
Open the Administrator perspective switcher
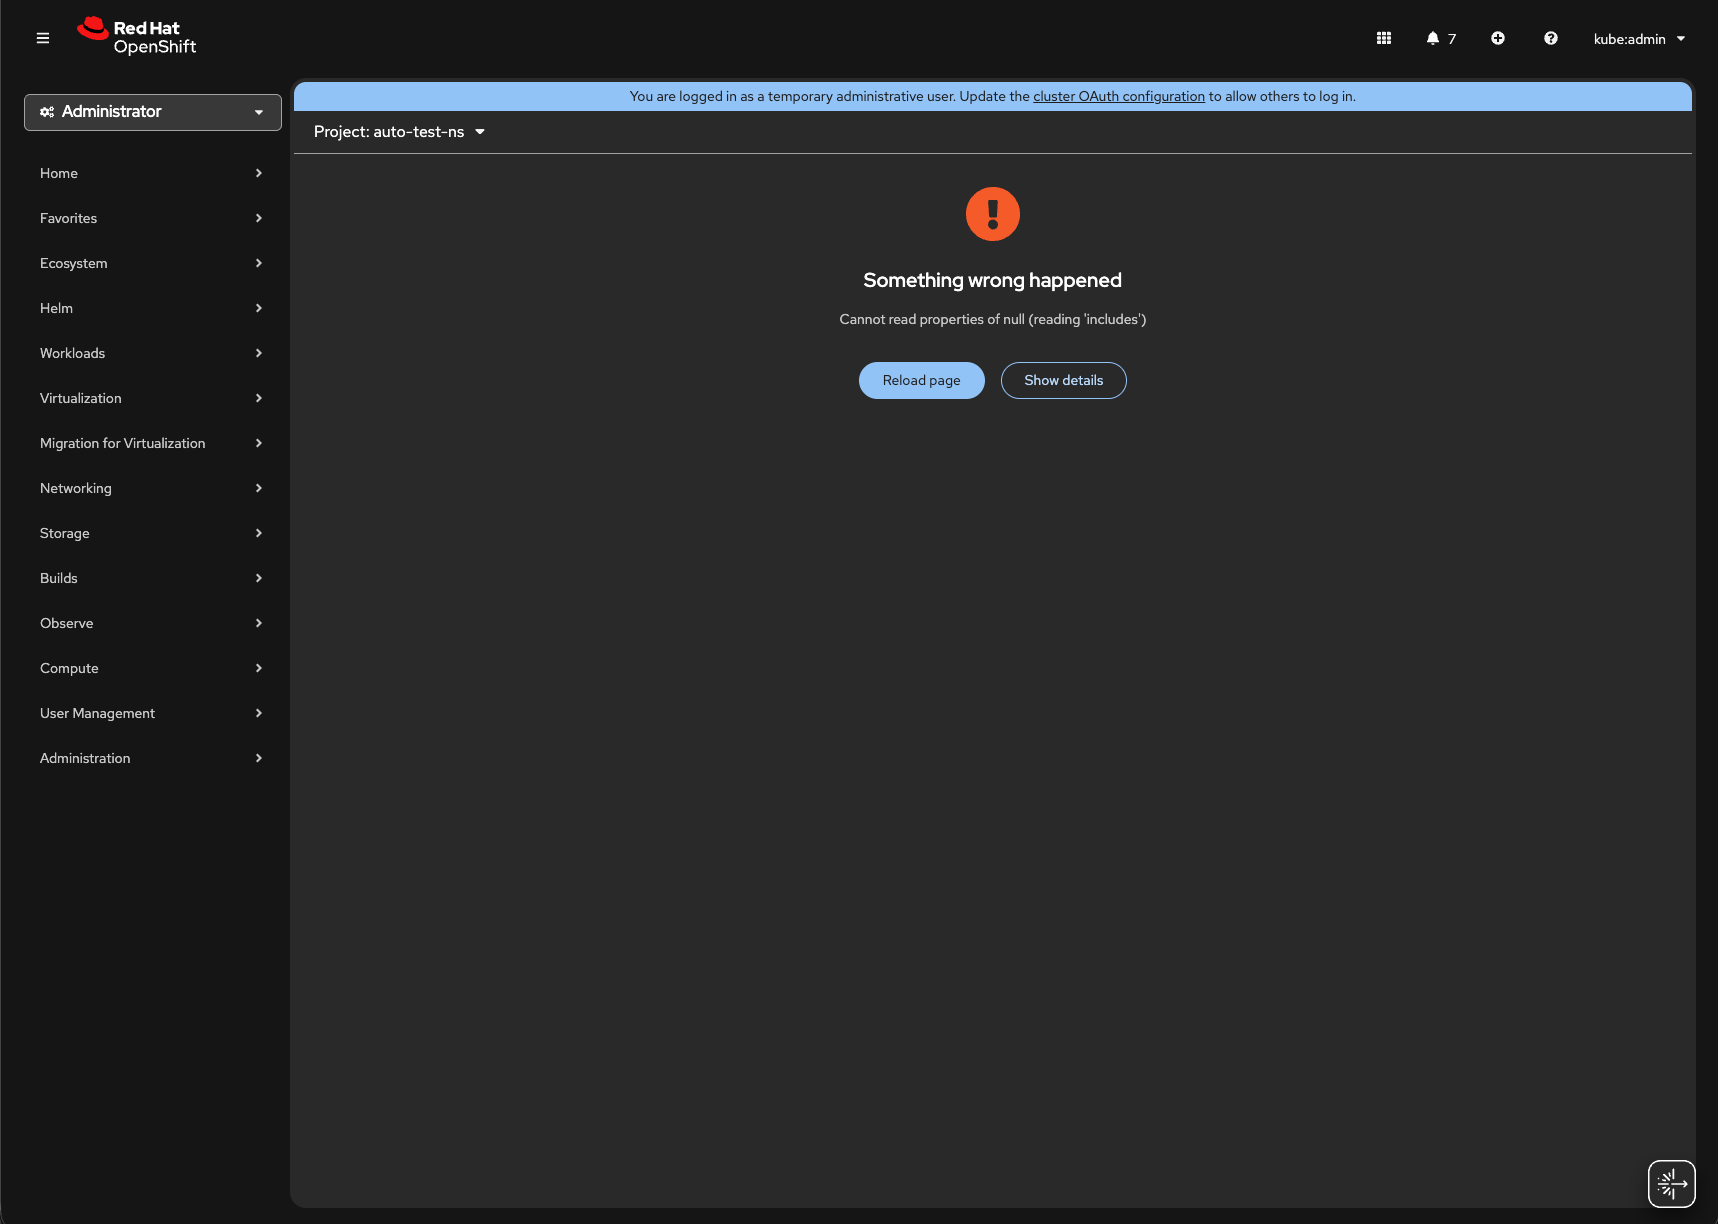point(153,112)
